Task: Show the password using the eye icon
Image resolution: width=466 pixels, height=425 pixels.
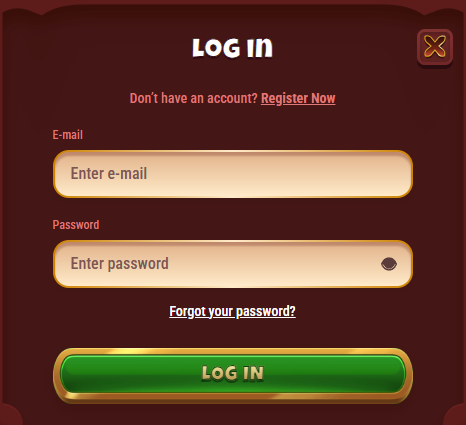Action: [x=389, y=264]
